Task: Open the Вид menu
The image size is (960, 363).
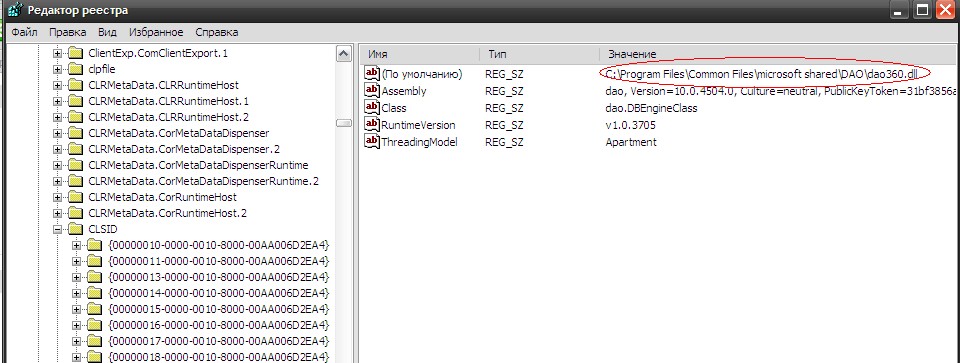Action: pyautogui.click(x=107, y=32)
